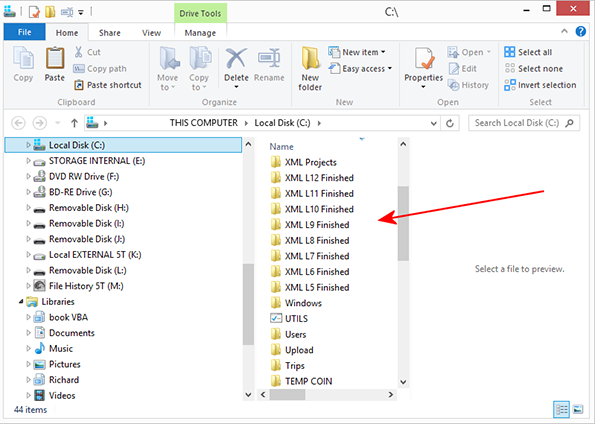
Task: Click THIS COMPUTER in address breadcrumb
Action: click(x=203, y=123)
